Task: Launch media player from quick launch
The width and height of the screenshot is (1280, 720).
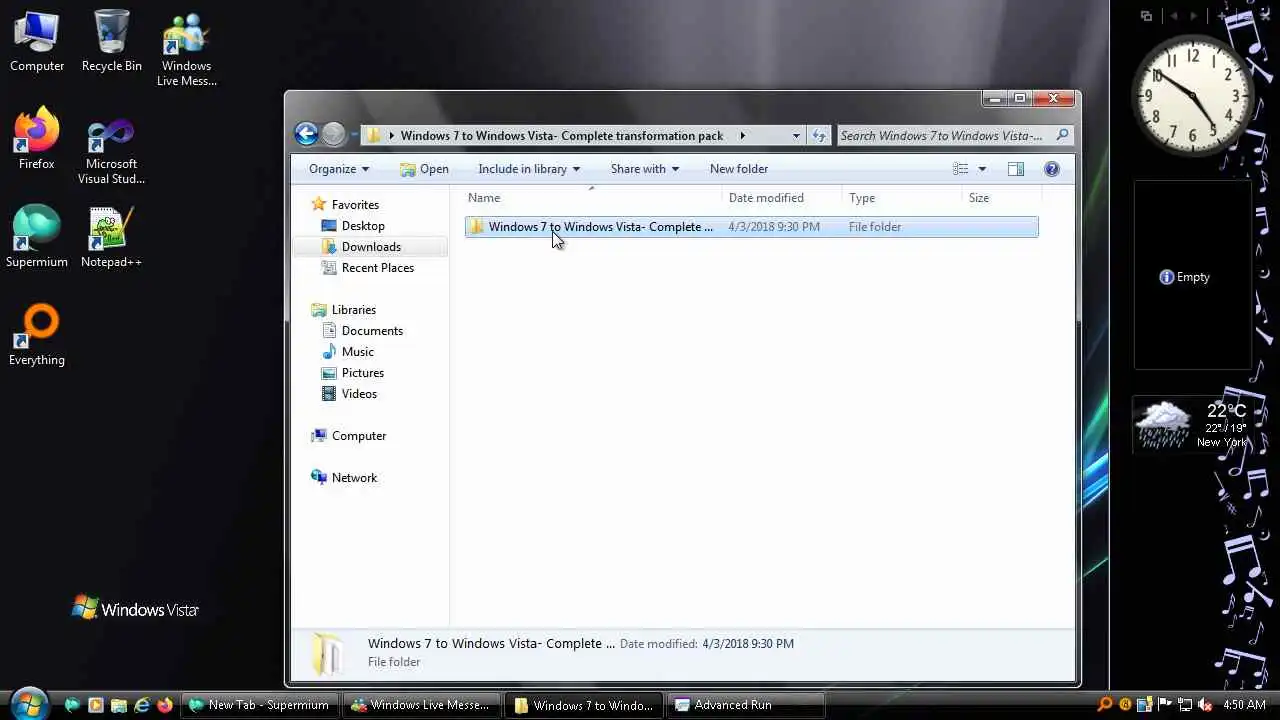Action: (96, 705)
